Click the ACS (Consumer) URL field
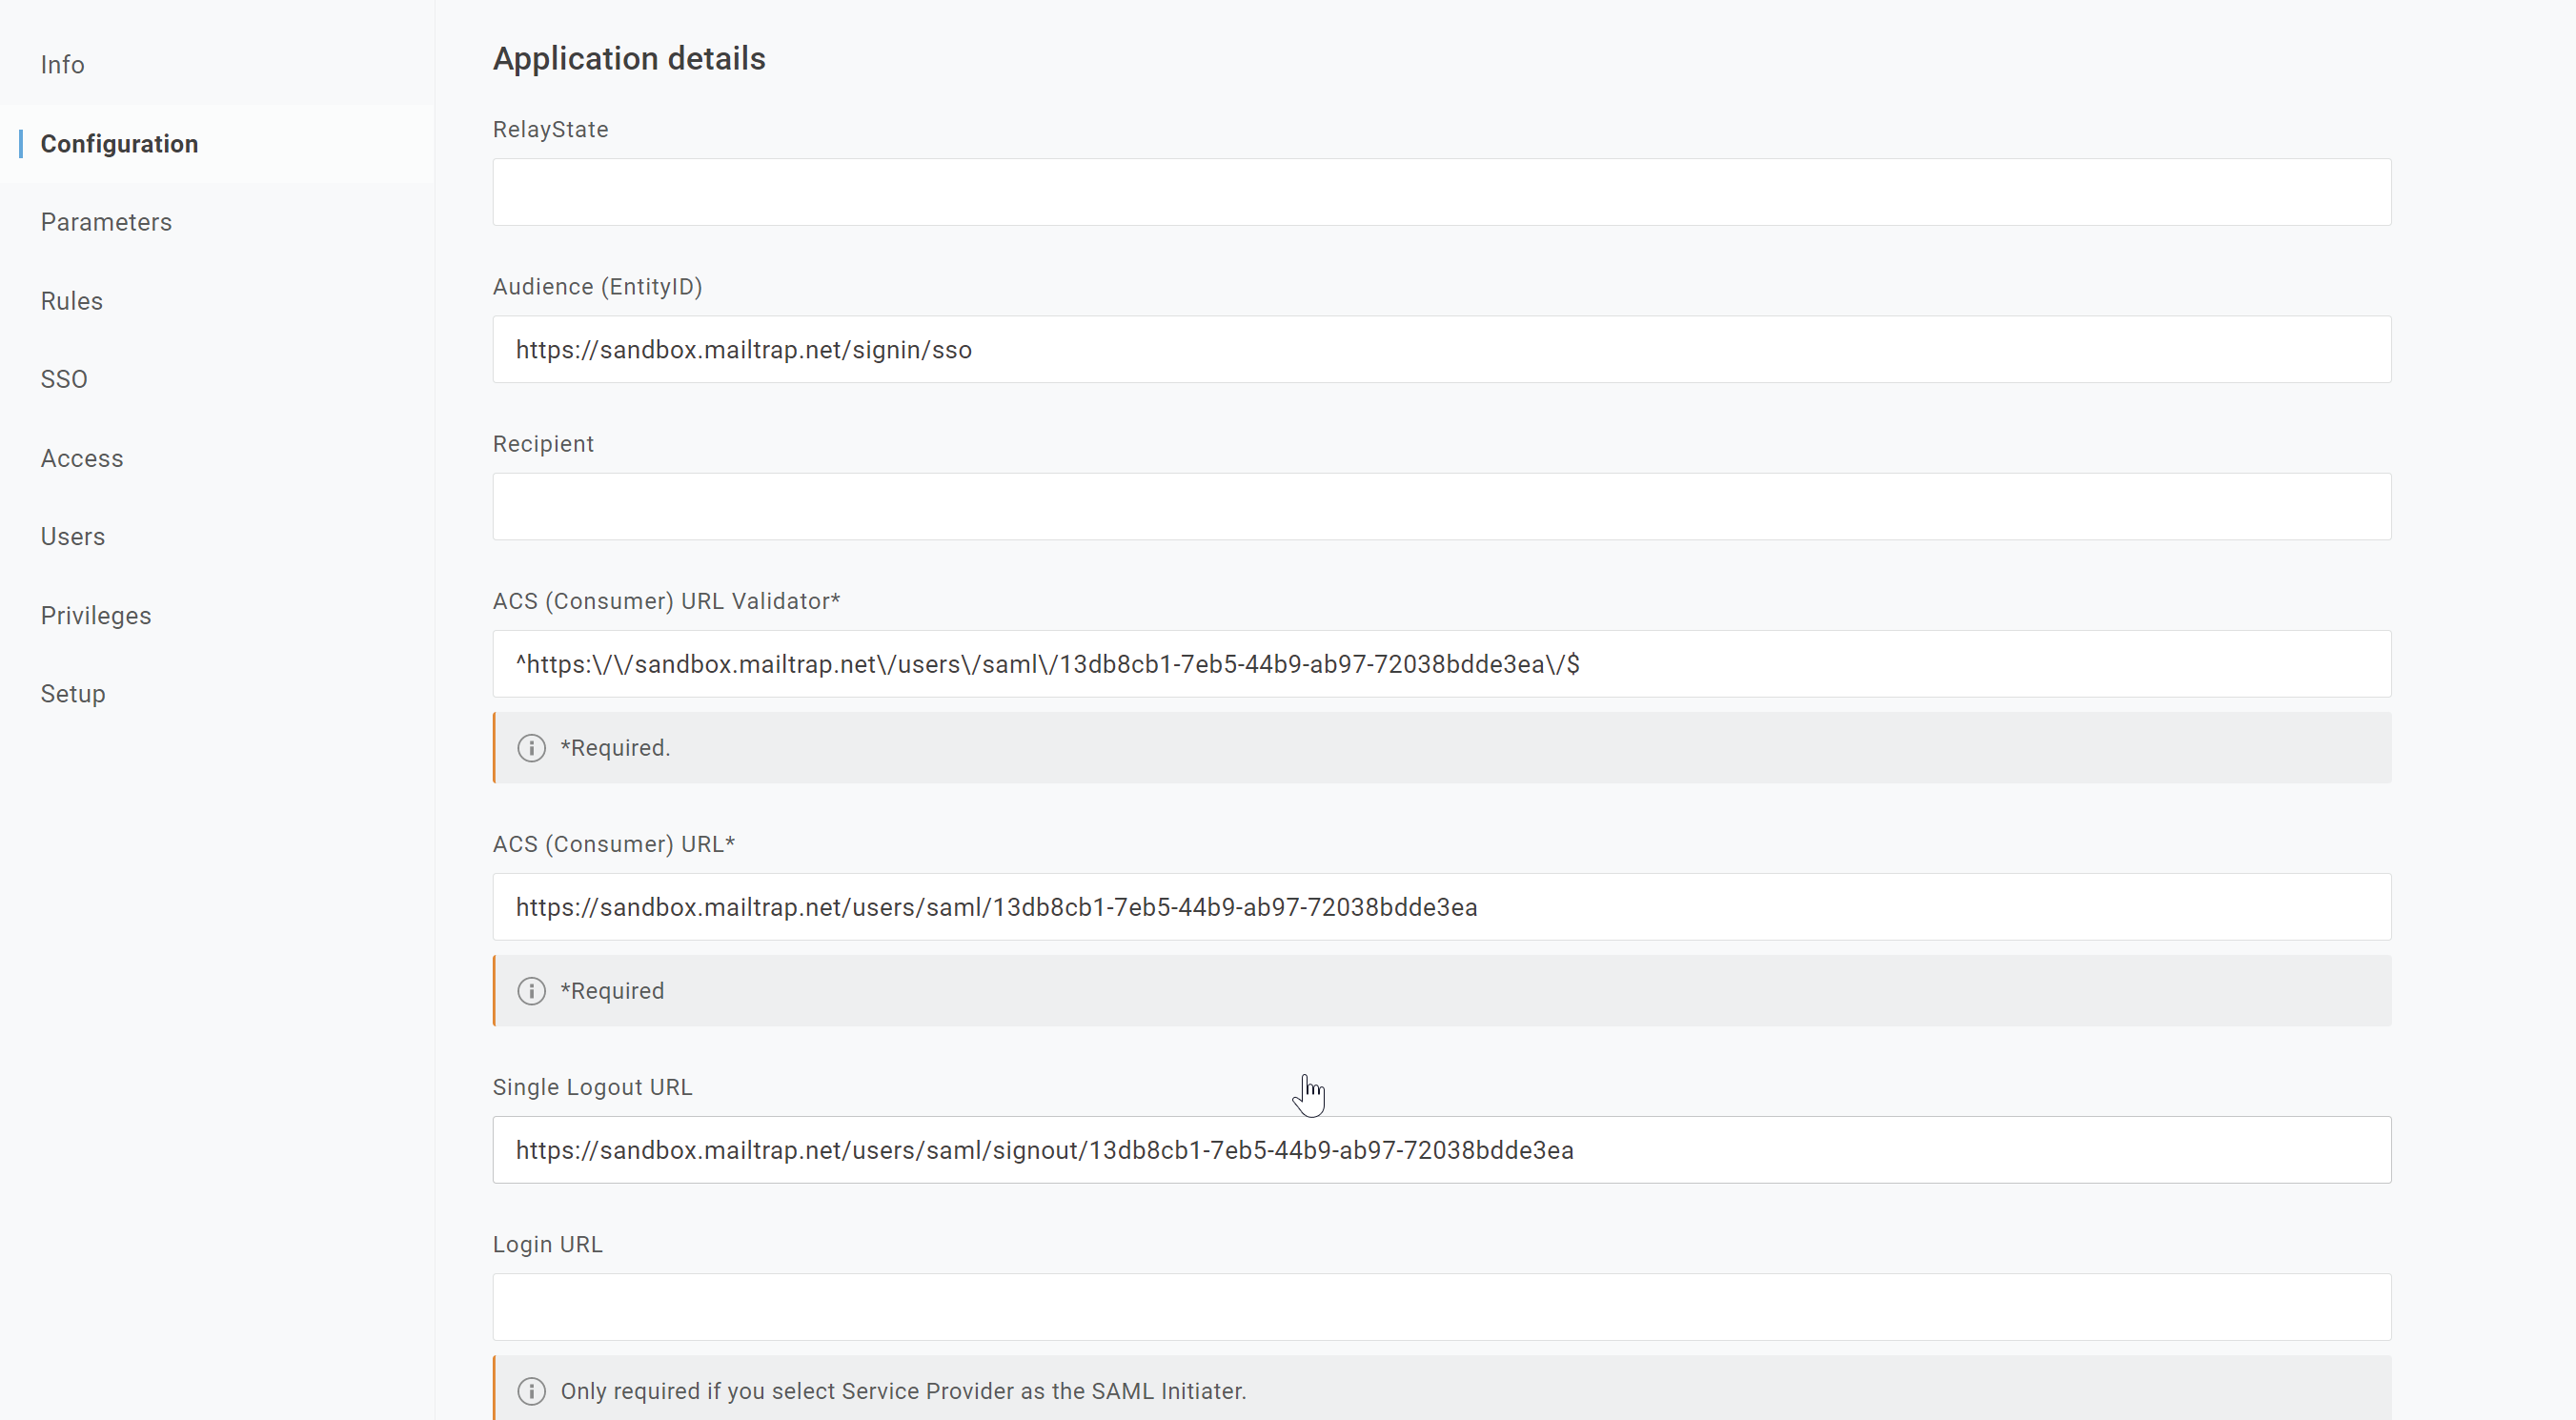Viewport: 2576px width, 1420px height. point(1441,907)
